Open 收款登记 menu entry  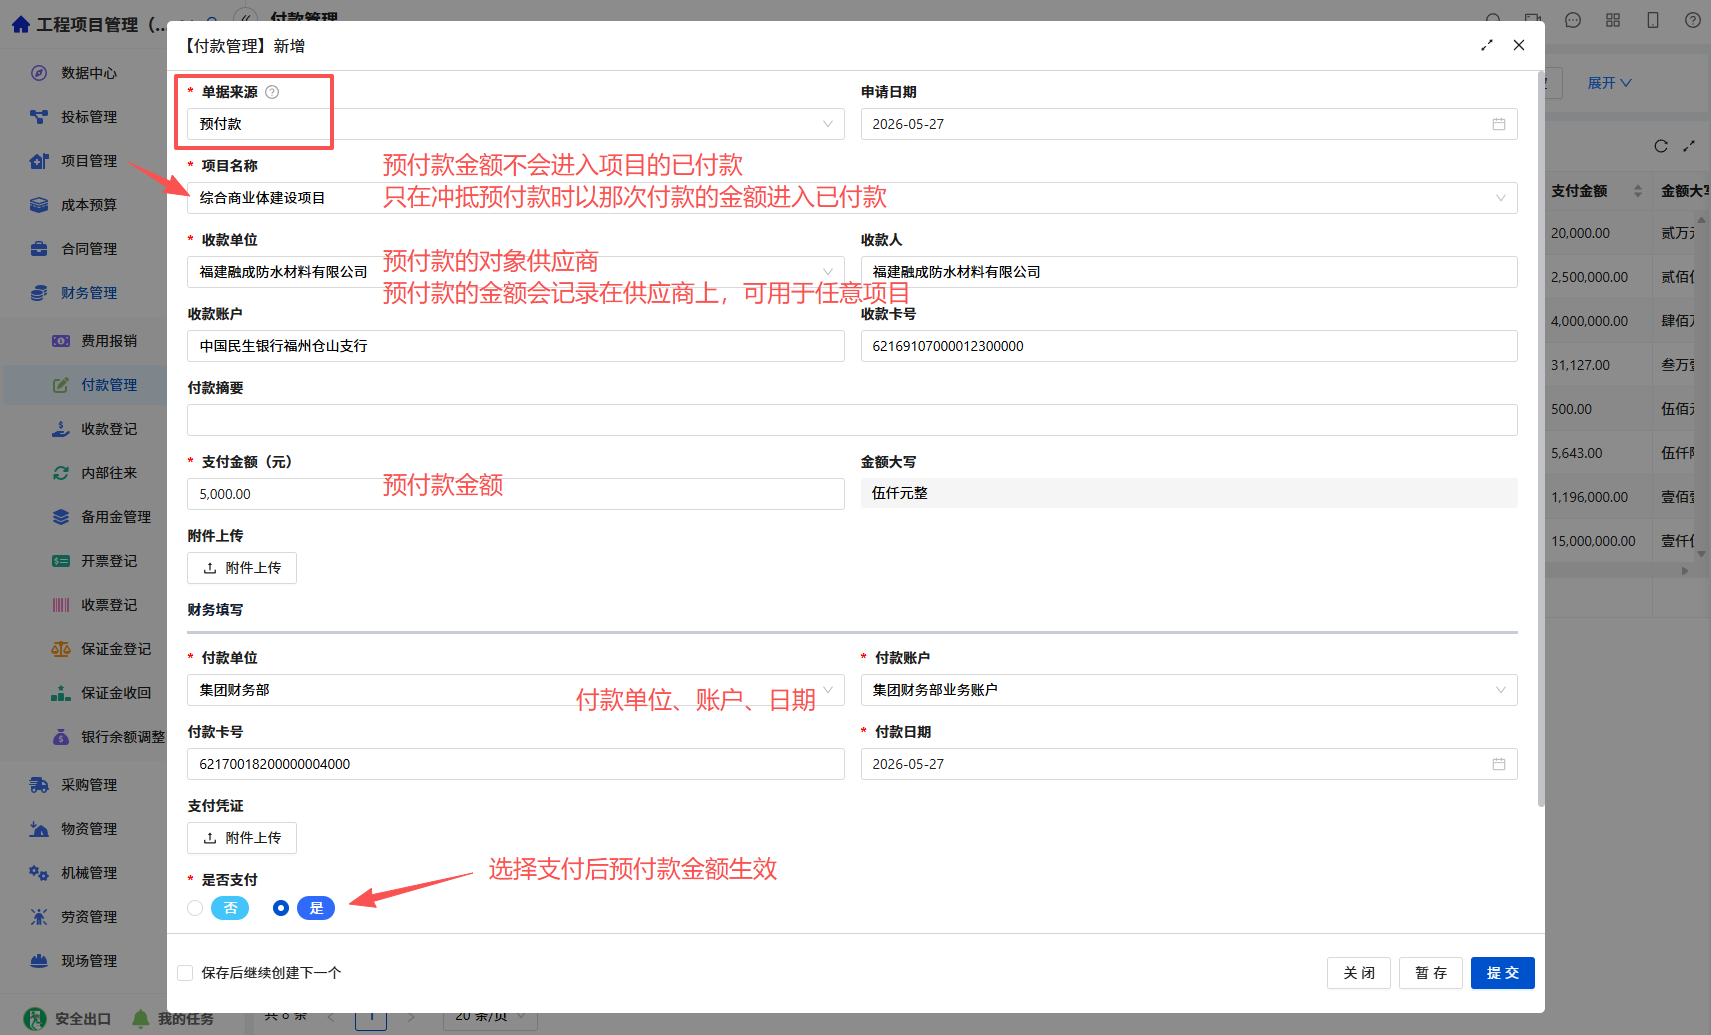pyautogui.click(x=109, y=429)
